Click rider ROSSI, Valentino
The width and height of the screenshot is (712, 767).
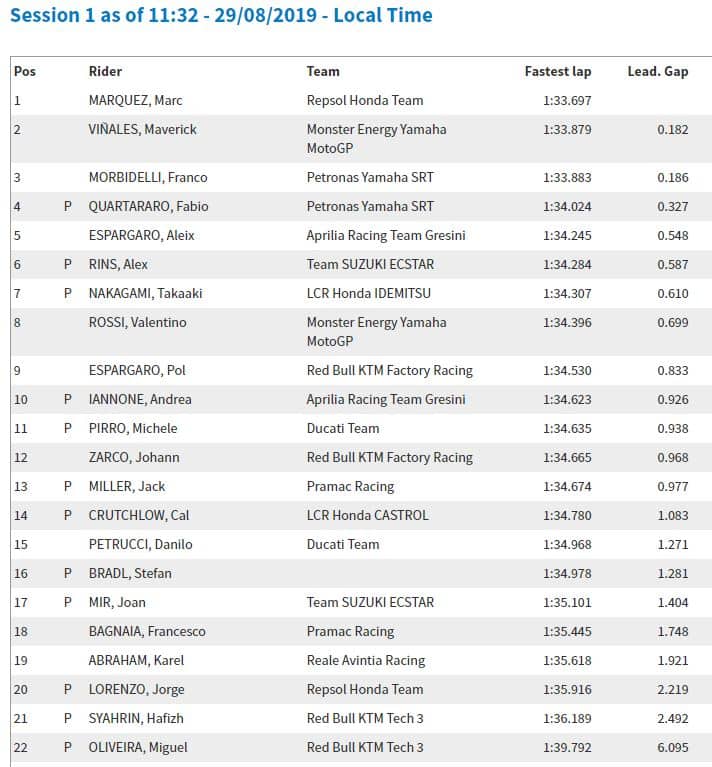(x=138, y=322)
